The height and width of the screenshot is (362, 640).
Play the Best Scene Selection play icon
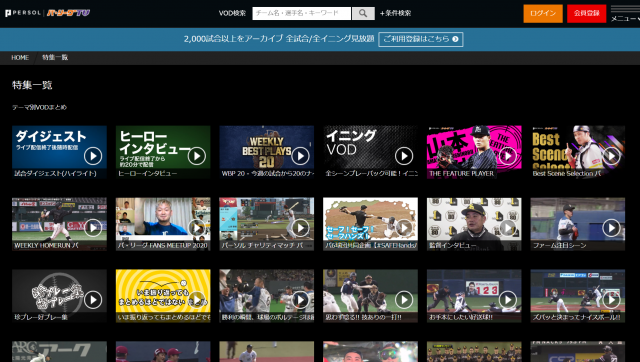[x=611, y=156]
